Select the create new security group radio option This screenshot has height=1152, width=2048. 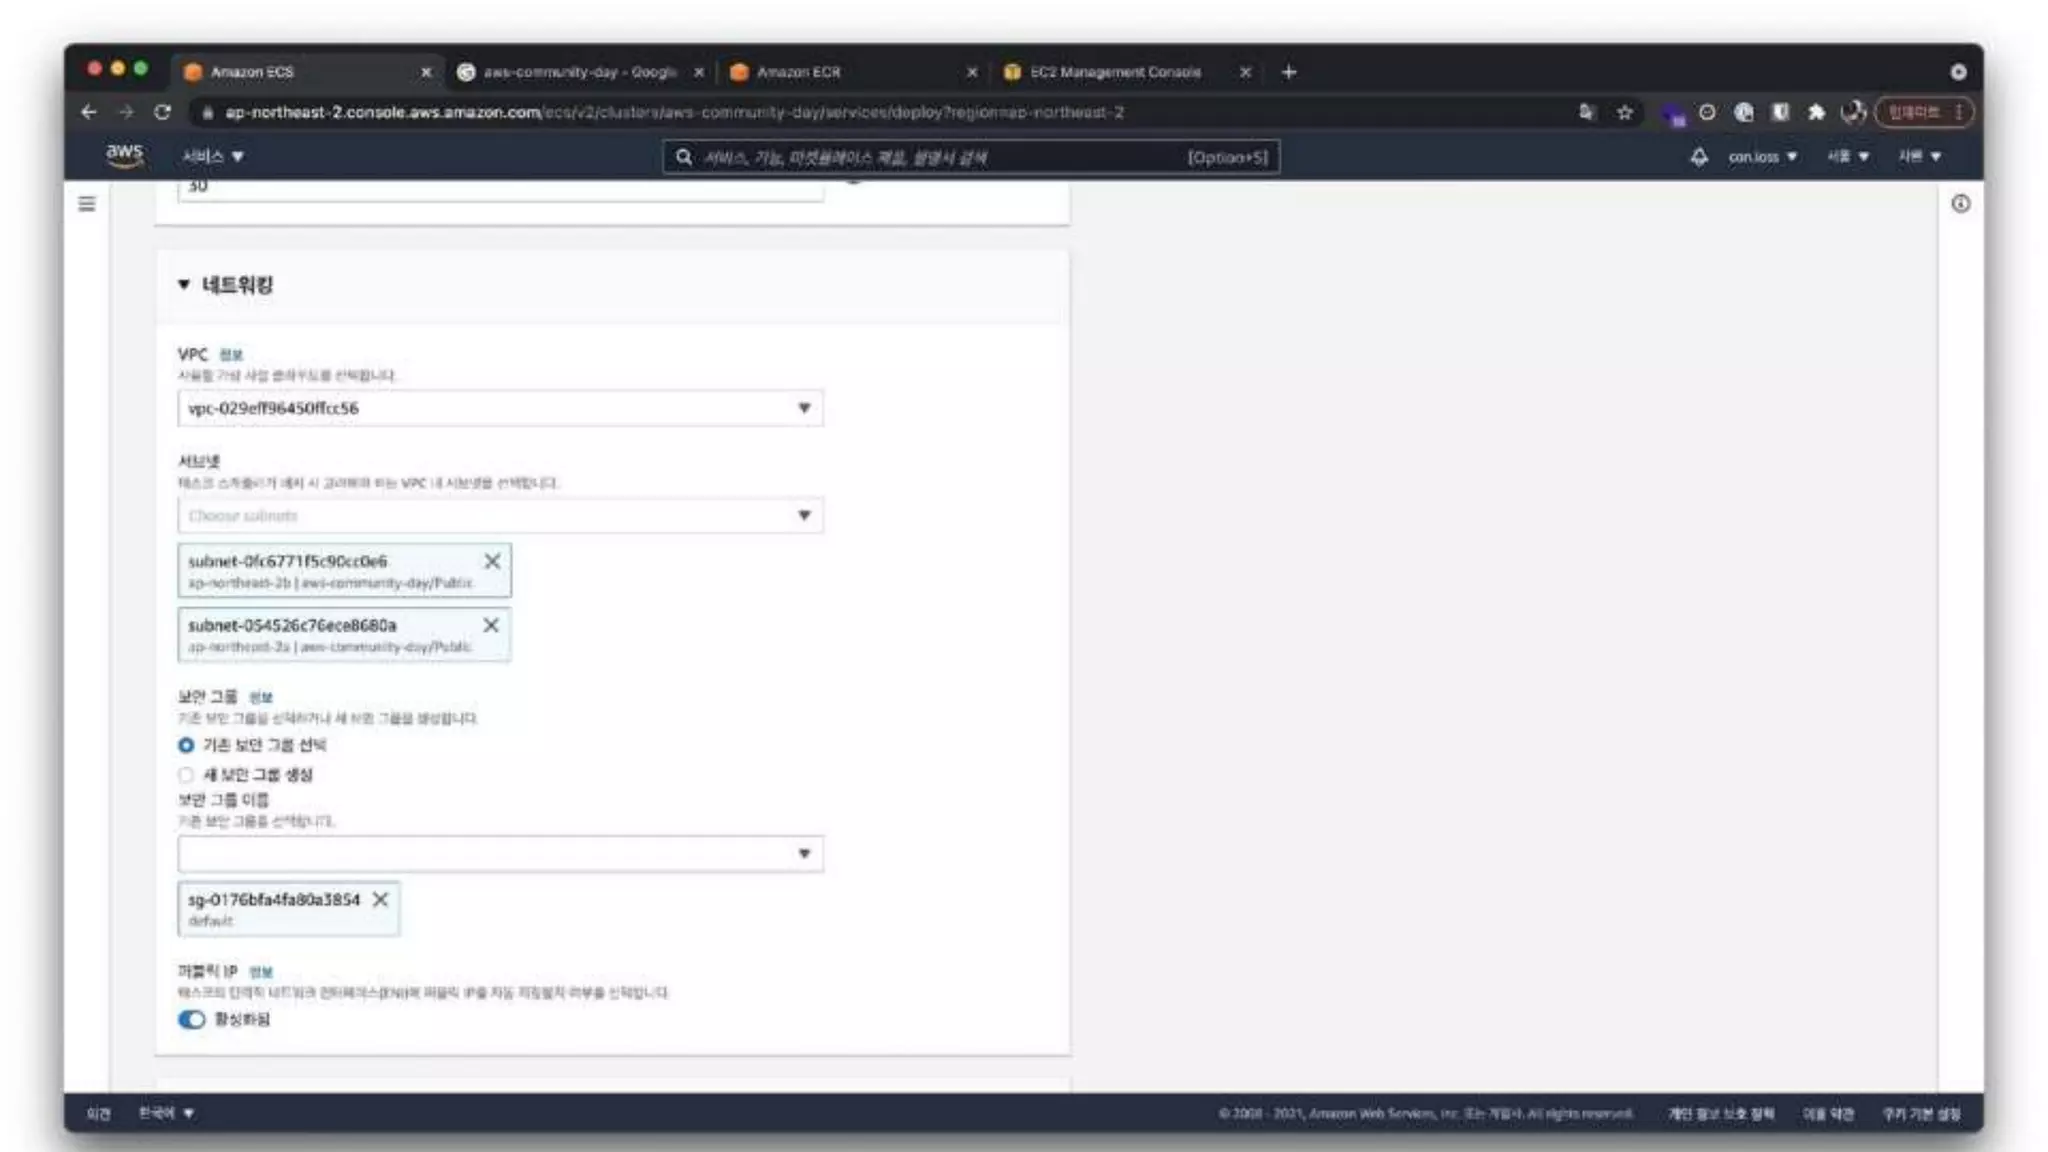(x=186, y=775)
